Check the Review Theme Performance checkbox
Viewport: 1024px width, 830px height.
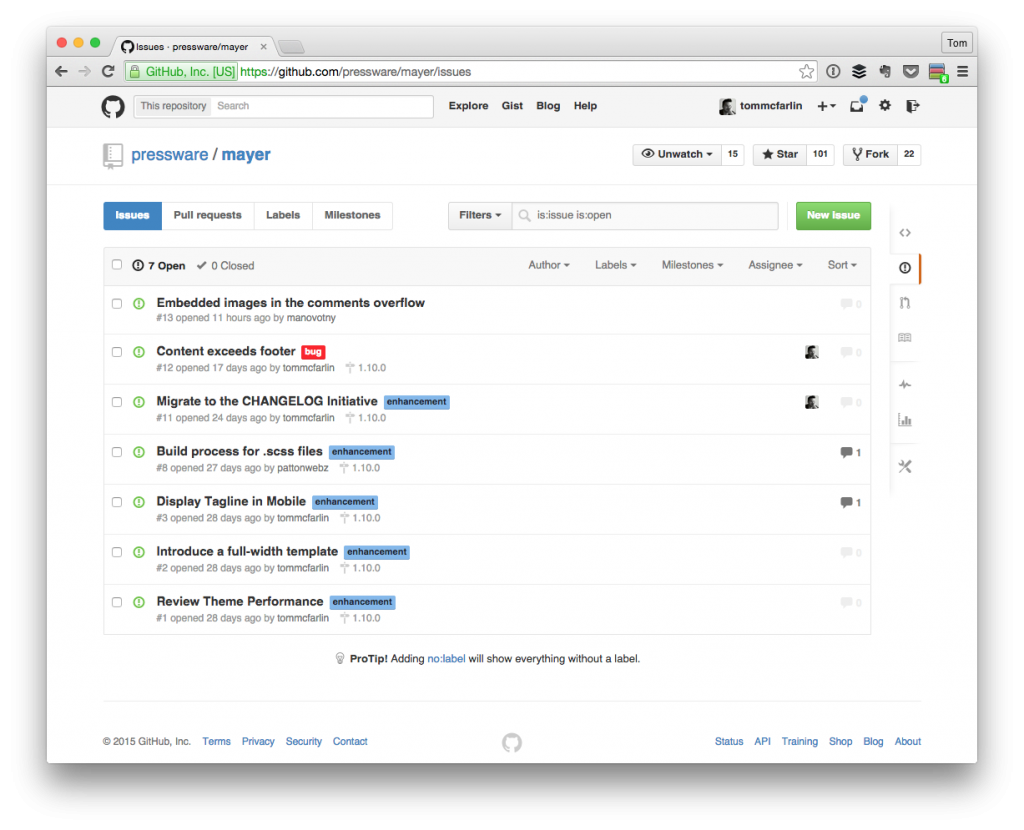[117, 602]
